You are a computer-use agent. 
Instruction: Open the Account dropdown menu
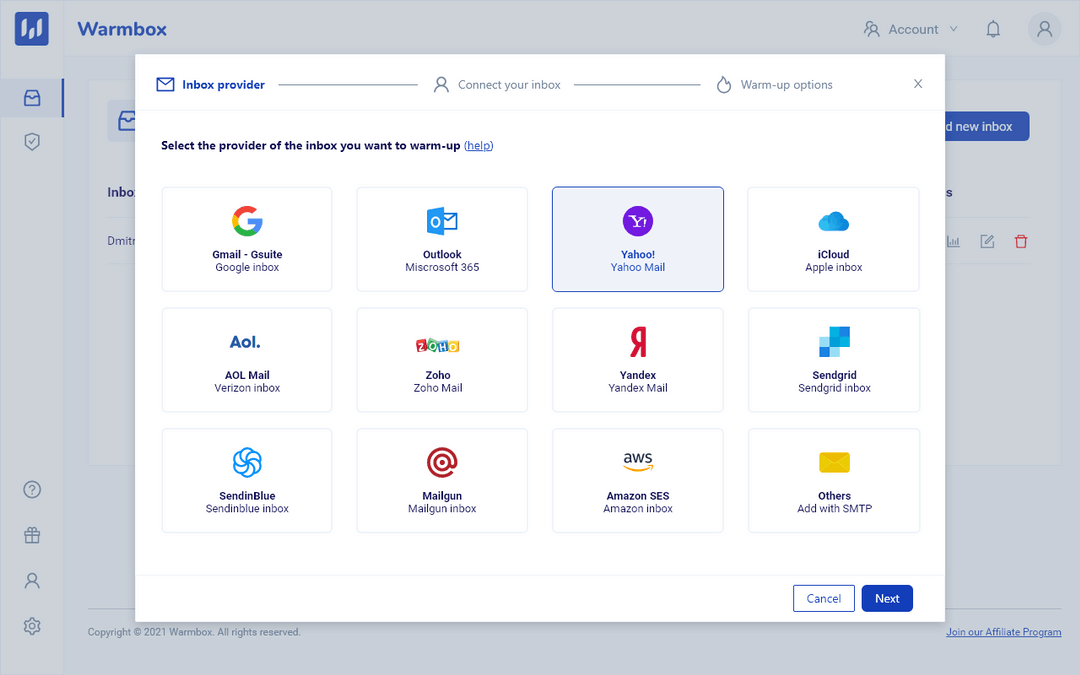point(910,29)
